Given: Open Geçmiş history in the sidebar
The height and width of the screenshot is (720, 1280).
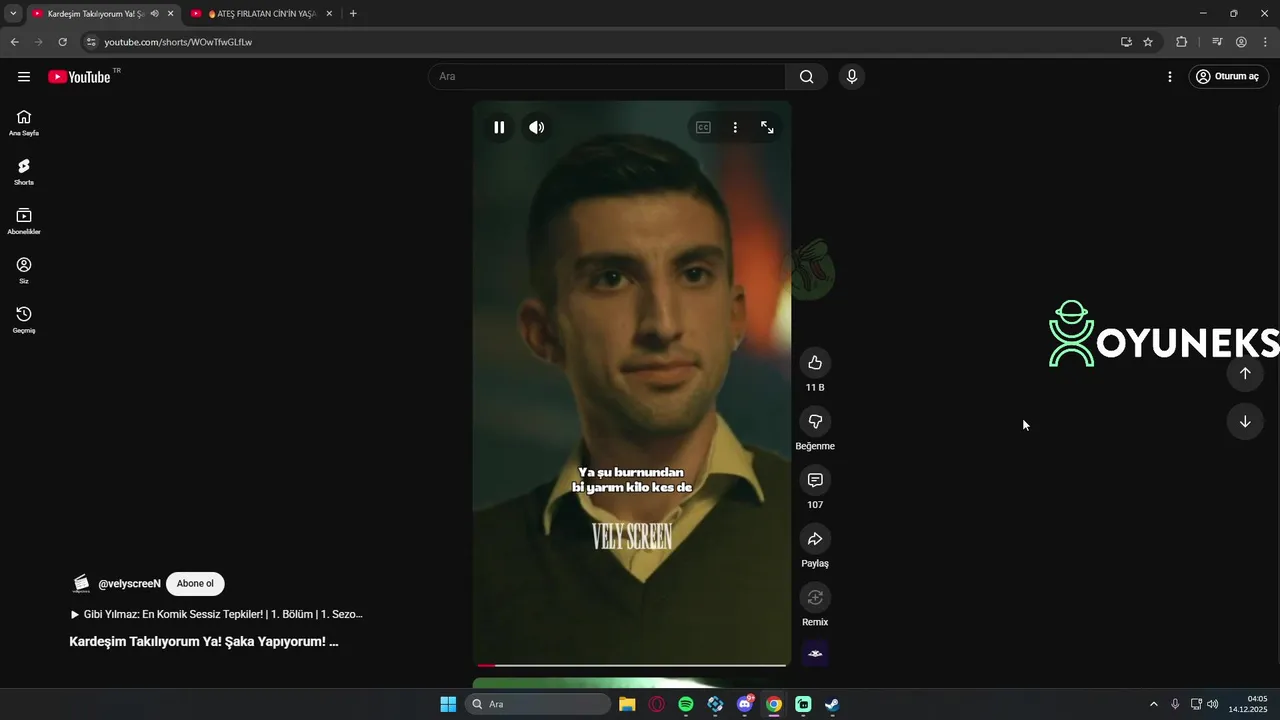Looking at the screenshot, I should (x=24, y=320).
